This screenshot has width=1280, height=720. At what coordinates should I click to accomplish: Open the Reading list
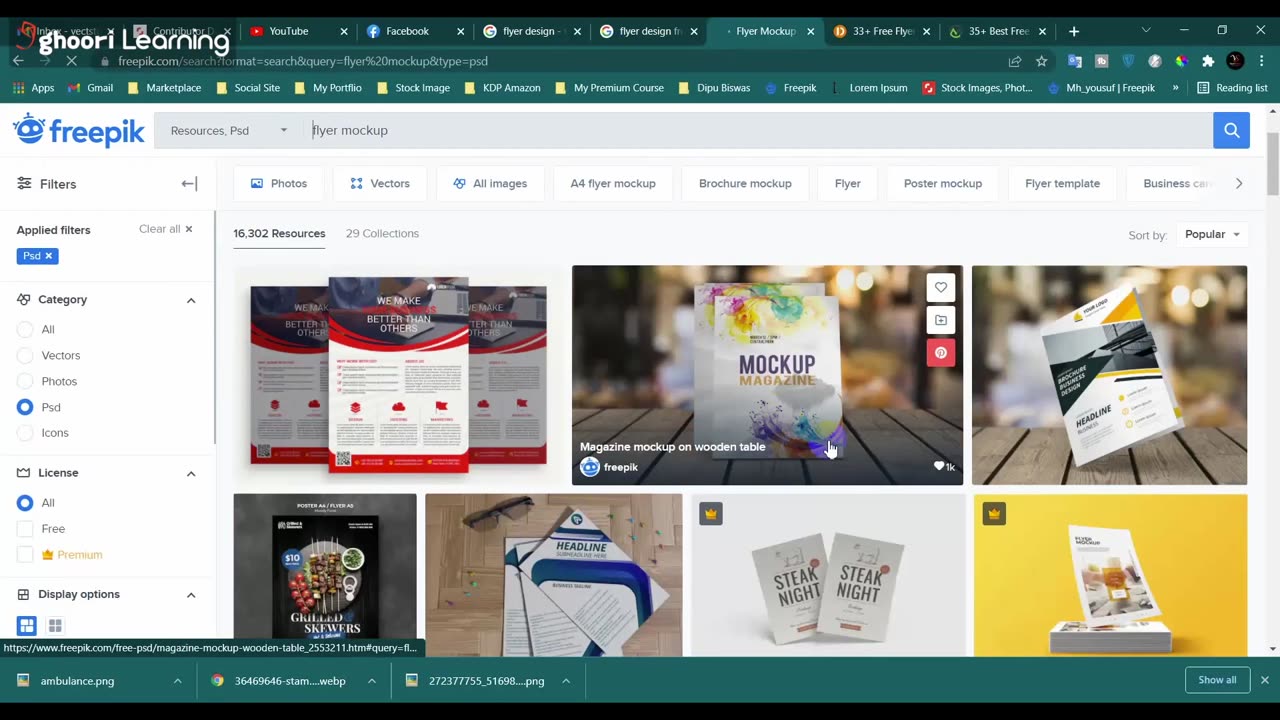[1233, 88]
